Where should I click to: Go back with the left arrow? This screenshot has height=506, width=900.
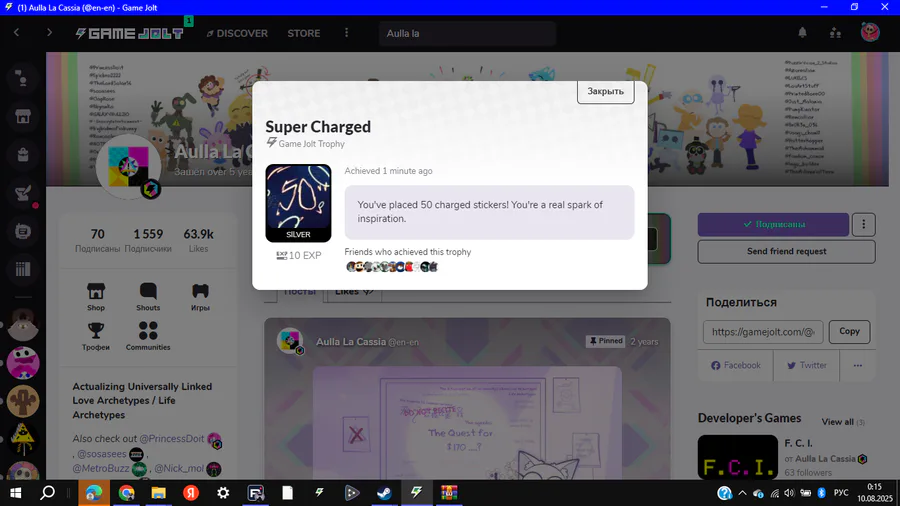tap(17, 33)
